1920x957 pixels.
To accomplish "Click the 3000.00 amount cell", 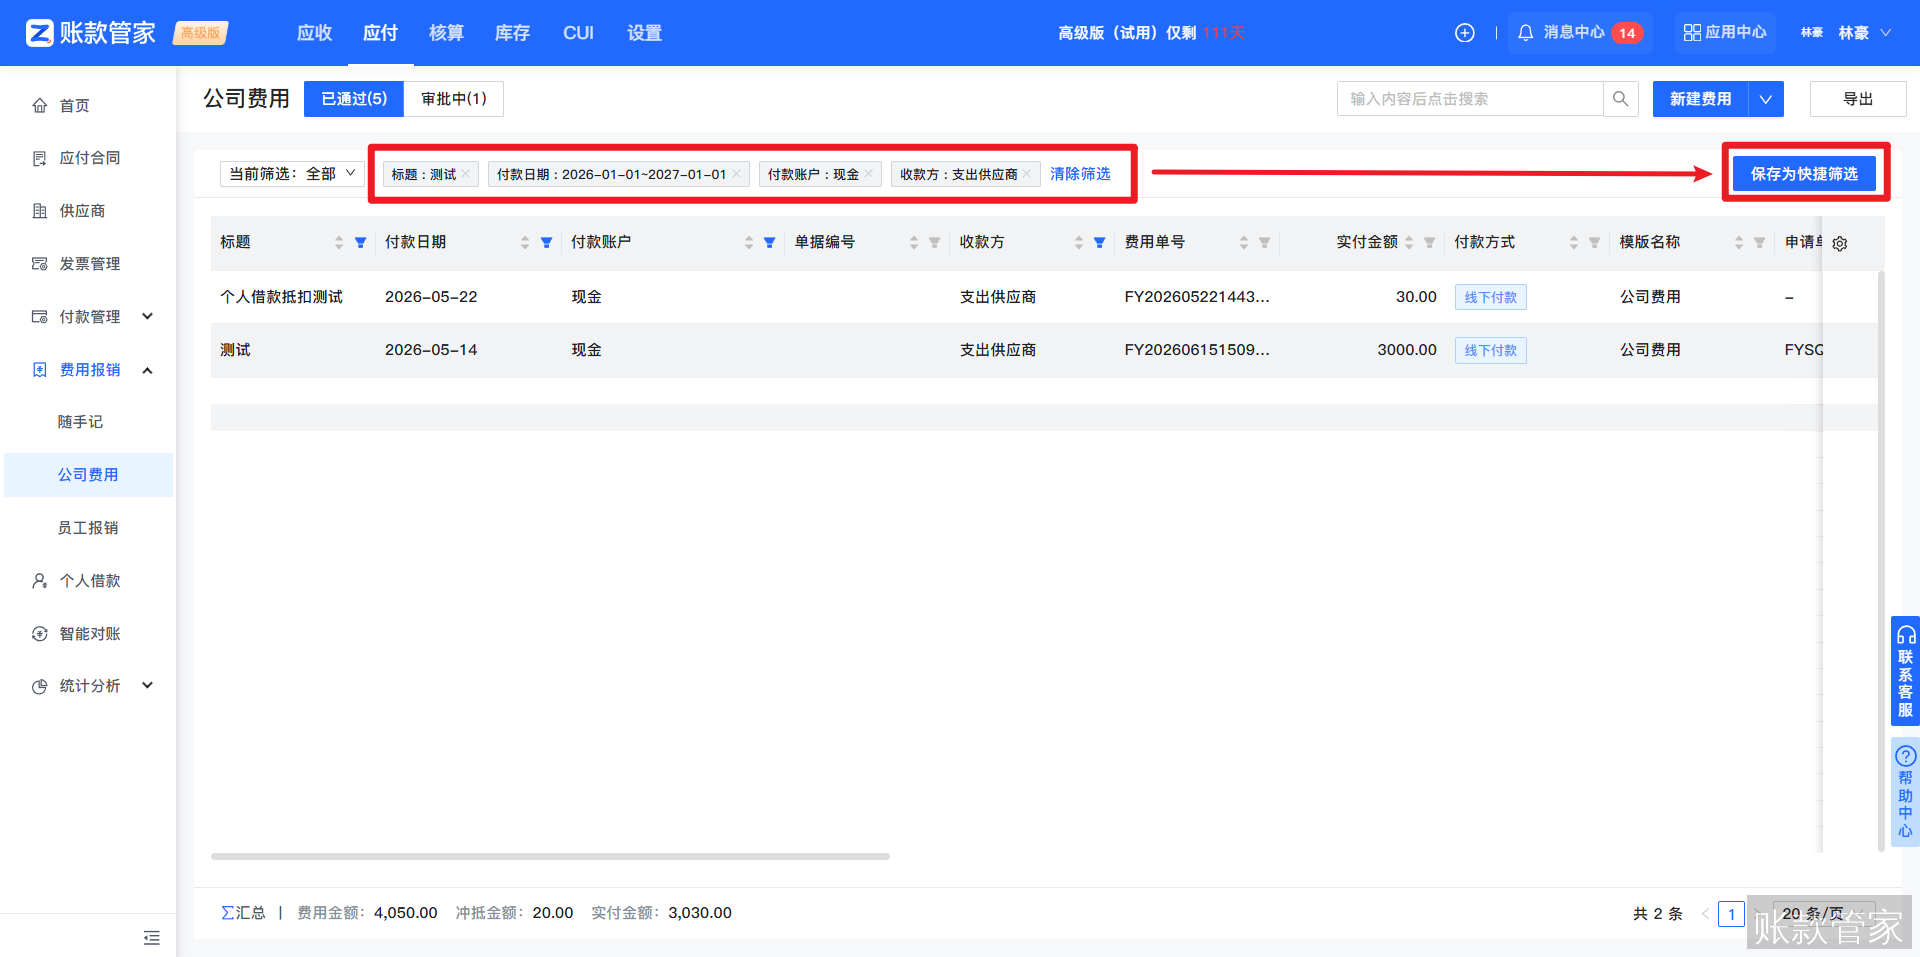I will pyautogui.click(x=1406, y=350).
